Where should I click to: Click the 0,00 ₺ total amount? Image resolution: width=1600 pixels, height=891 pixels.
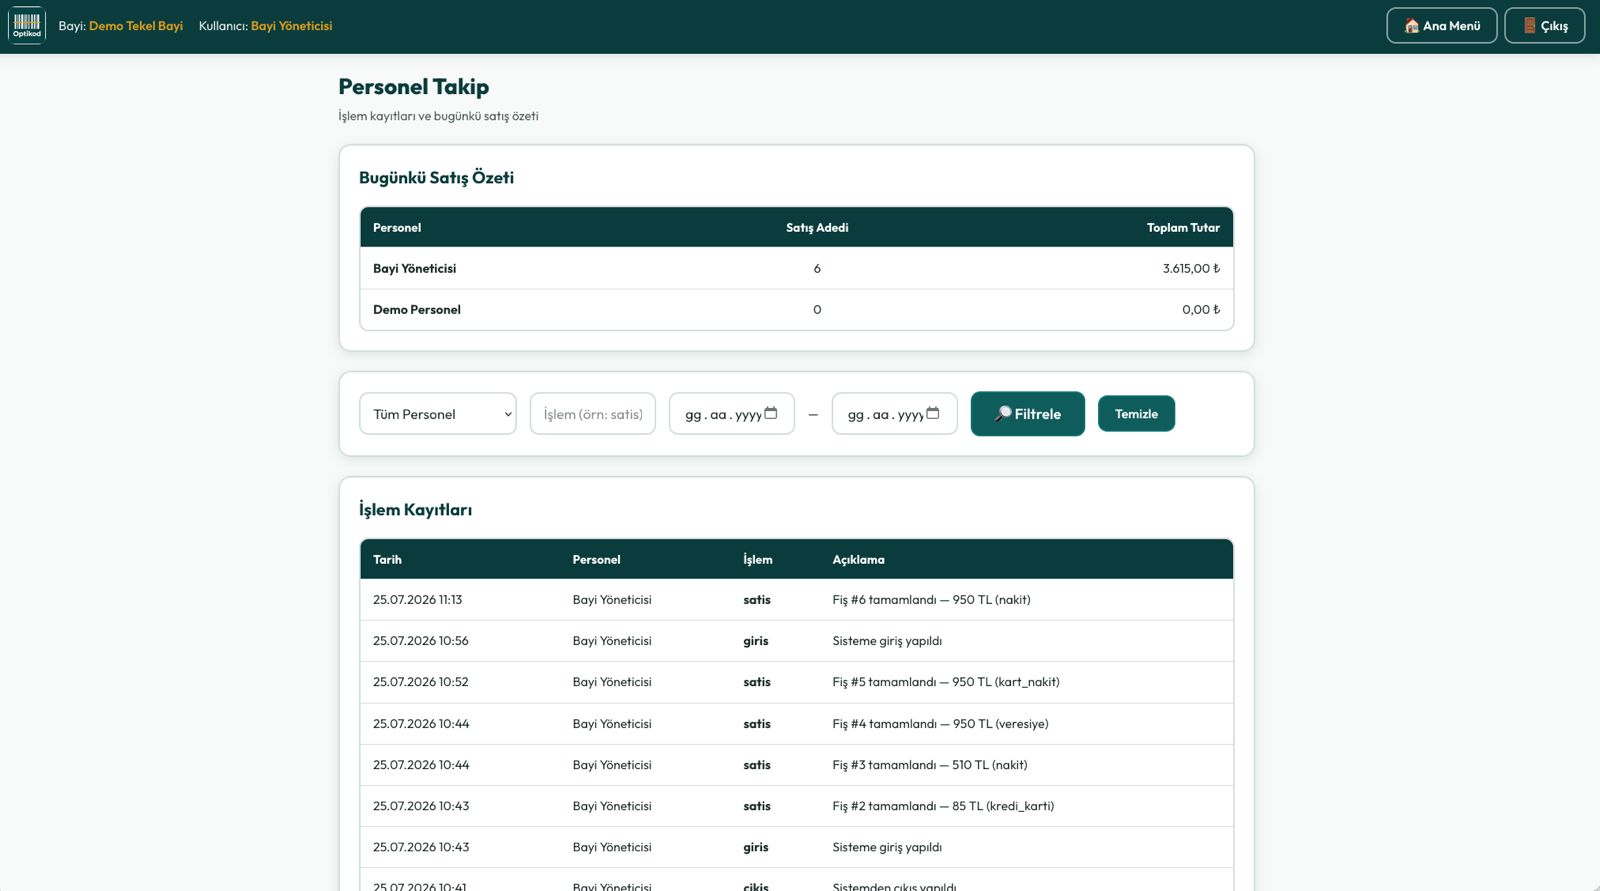coord(1201,310)
